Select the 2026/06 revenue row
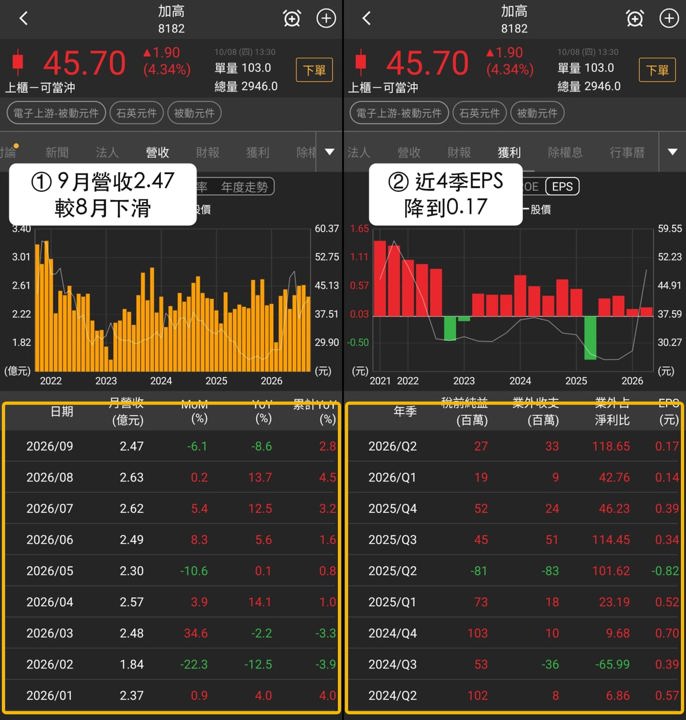This screenshot has width=686, height=720. point(172,540)
